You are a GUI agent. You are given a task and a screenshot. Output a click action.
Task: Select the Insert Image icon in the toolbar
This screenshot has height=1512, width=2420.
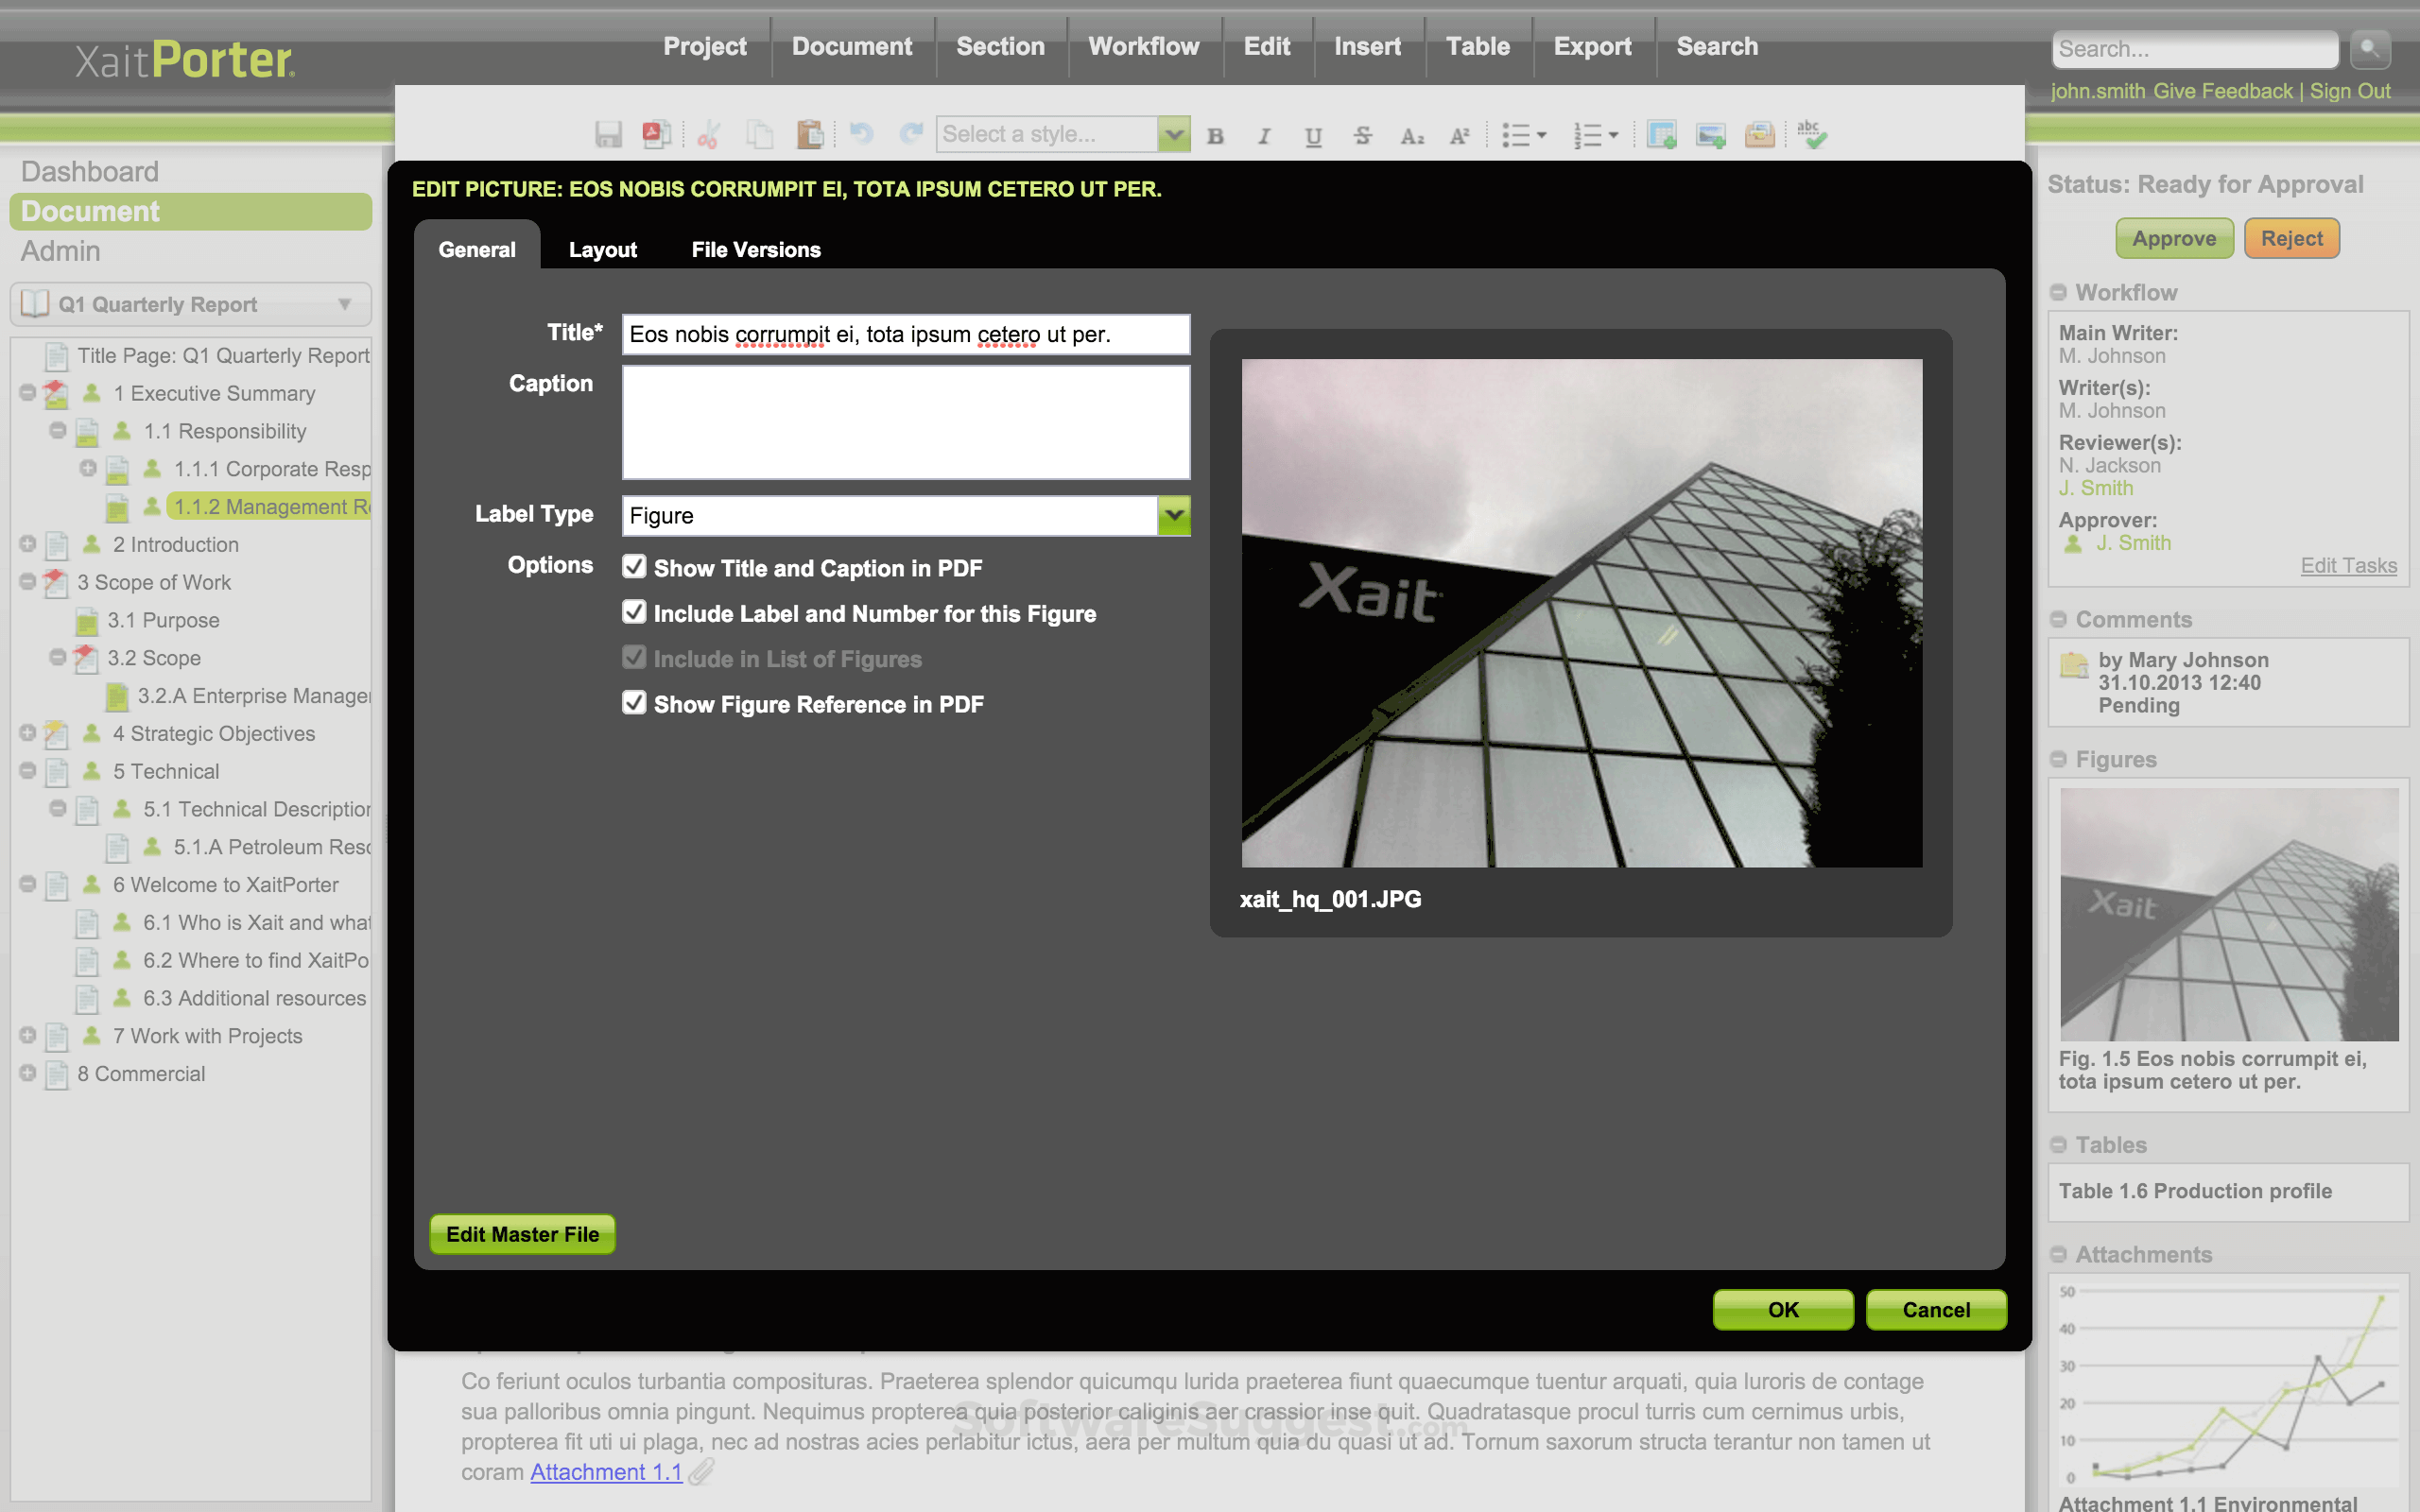[x=1712, y=134]
